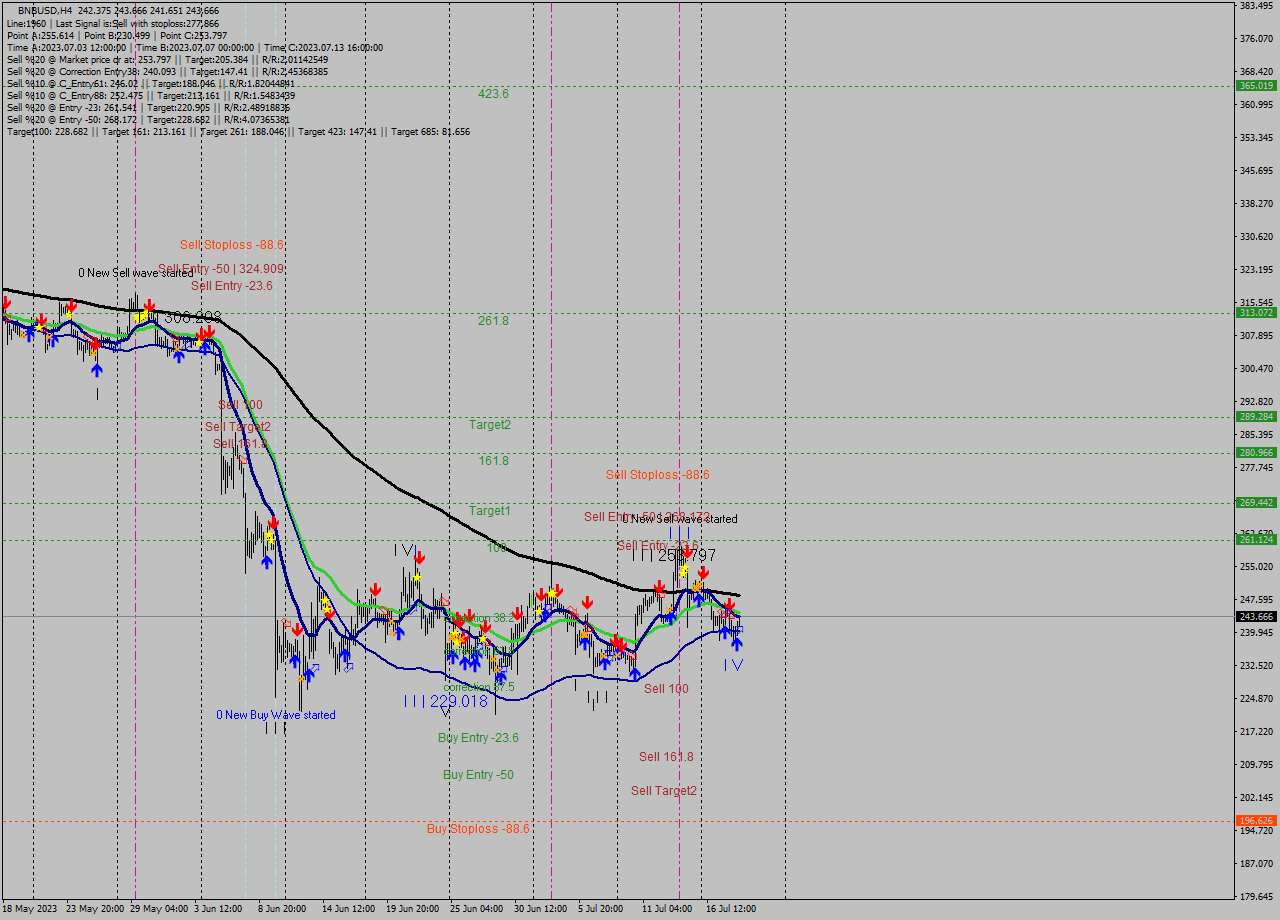Open the "0 New Sell wave started" annotation

680,518
